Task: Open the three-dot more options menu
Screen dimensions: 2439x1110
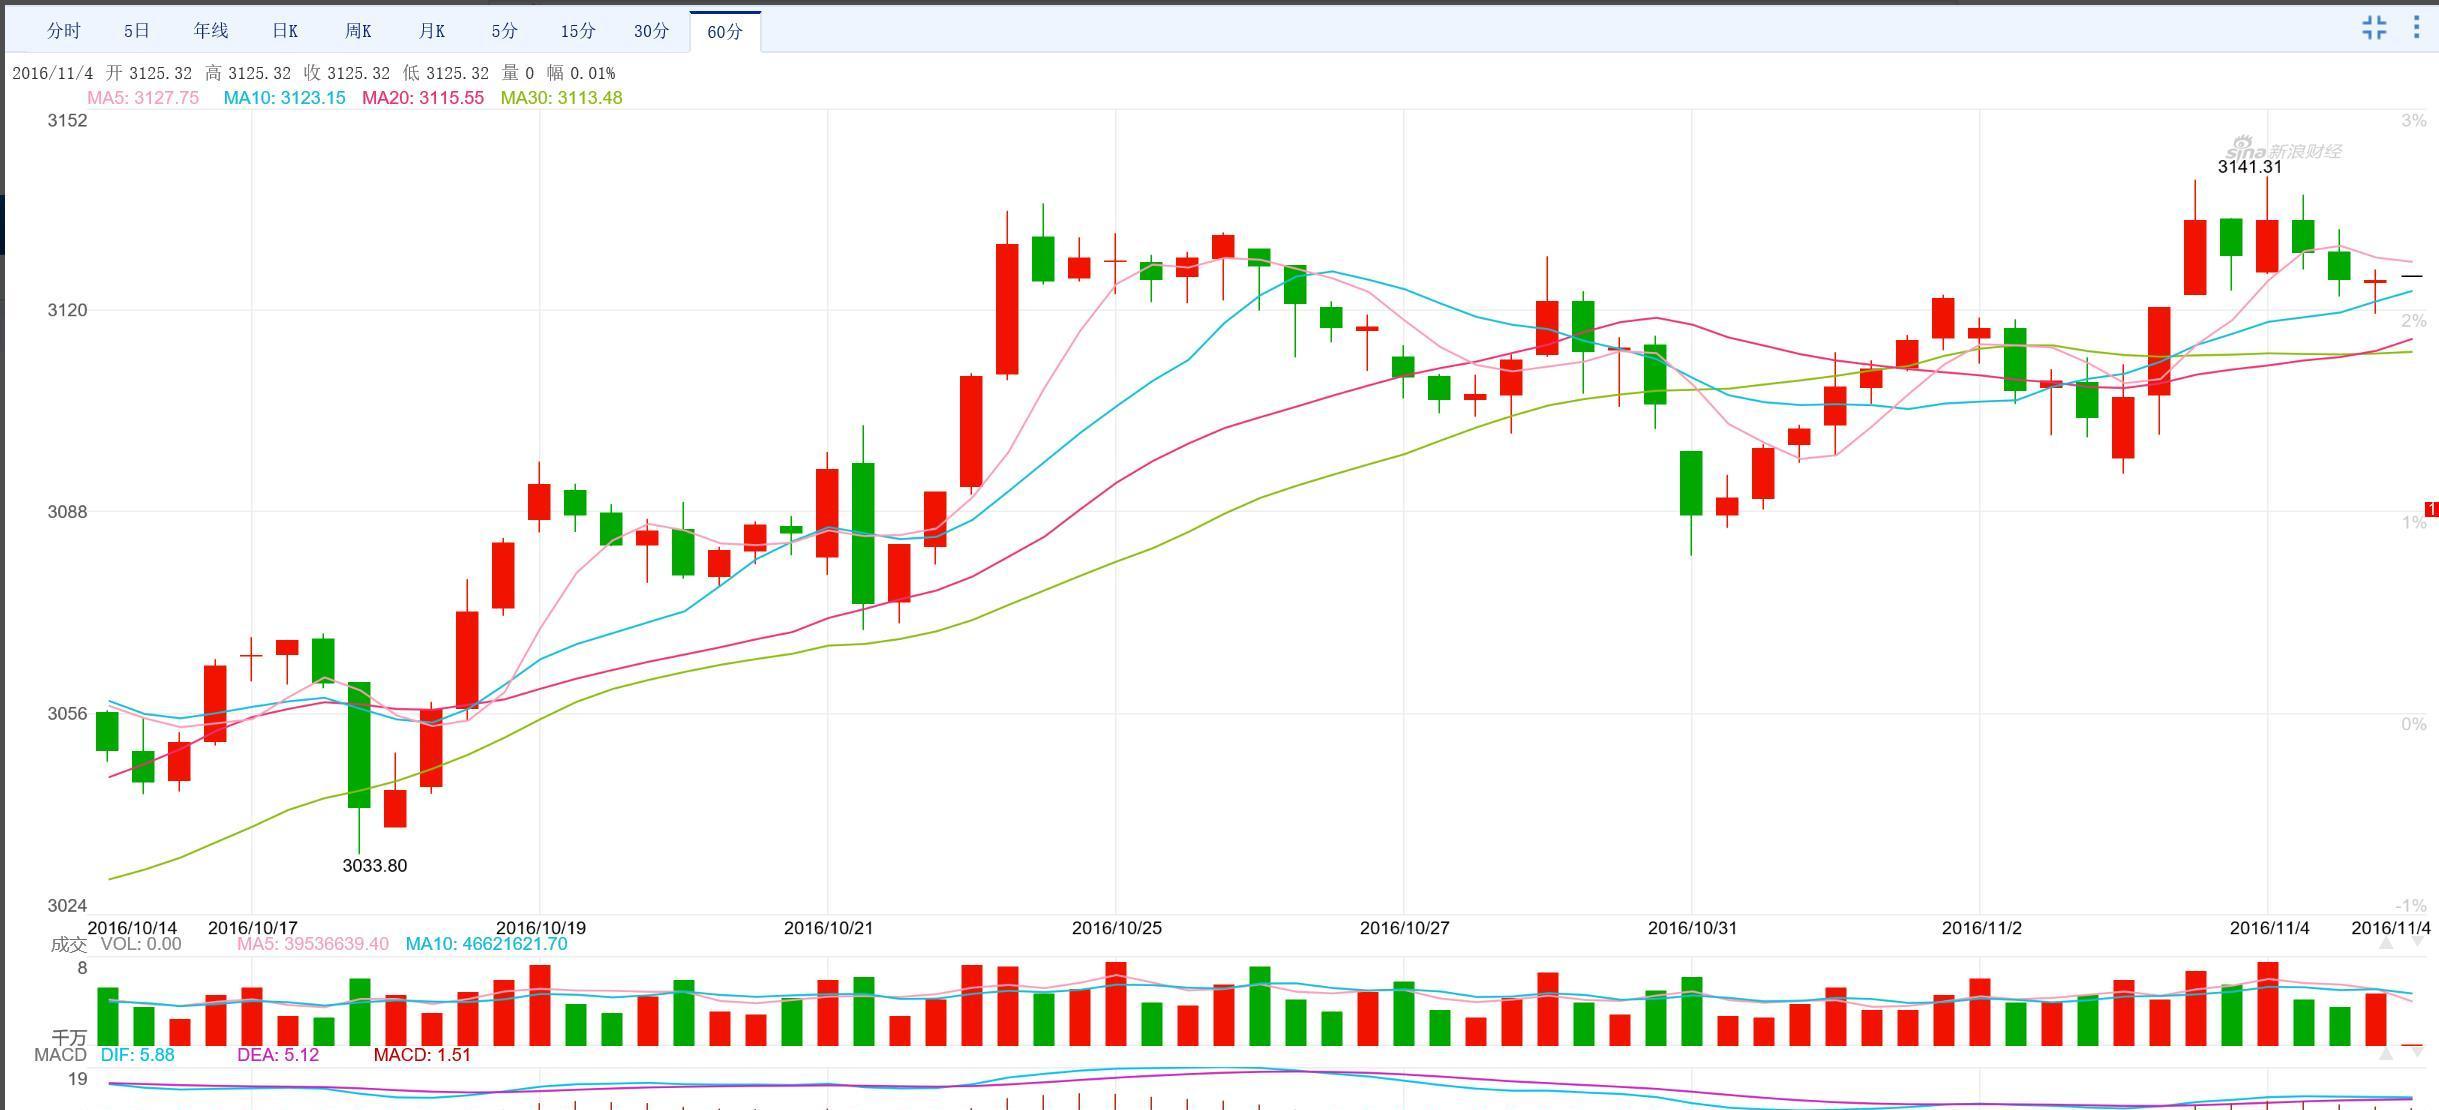Action: (2416, 27)
